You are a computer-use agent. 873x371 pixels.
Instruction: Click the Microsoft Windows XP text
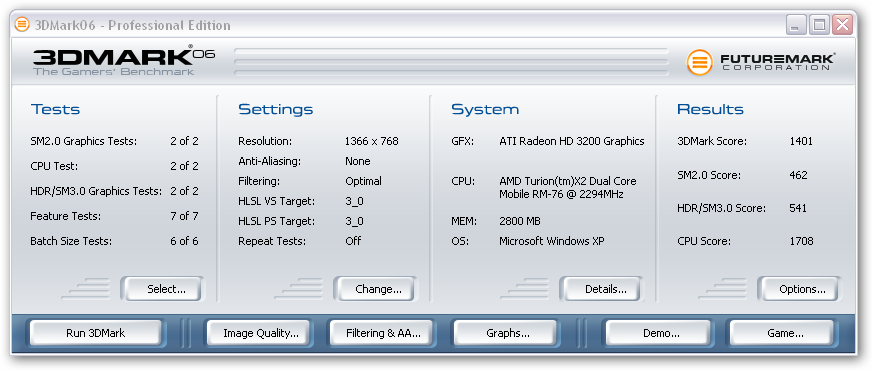552,241
